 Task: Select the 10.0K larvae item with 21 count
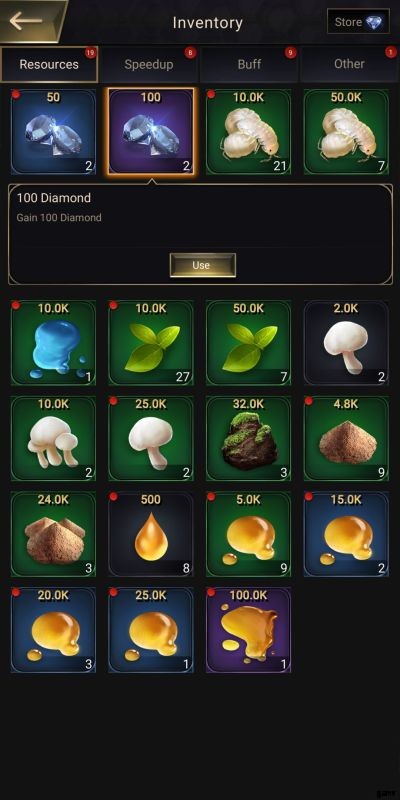click(x=248, y=132)
